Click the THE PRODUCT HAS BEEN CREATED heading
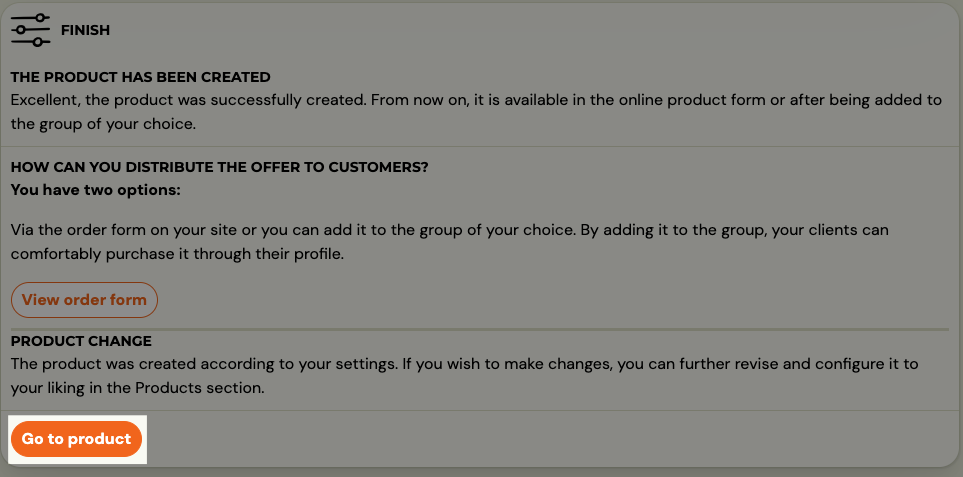The width and height of the screenshot is (963, 477). pos(141,77)
